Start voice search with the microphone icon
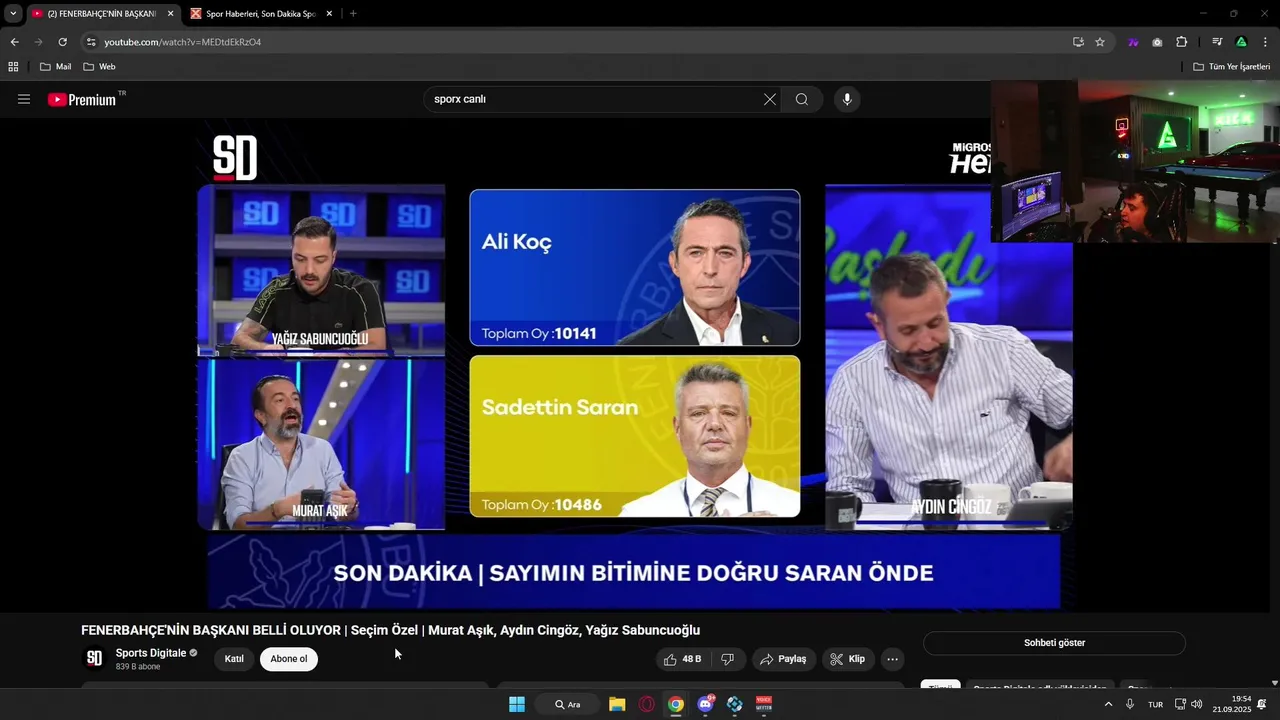 point(847,99)
